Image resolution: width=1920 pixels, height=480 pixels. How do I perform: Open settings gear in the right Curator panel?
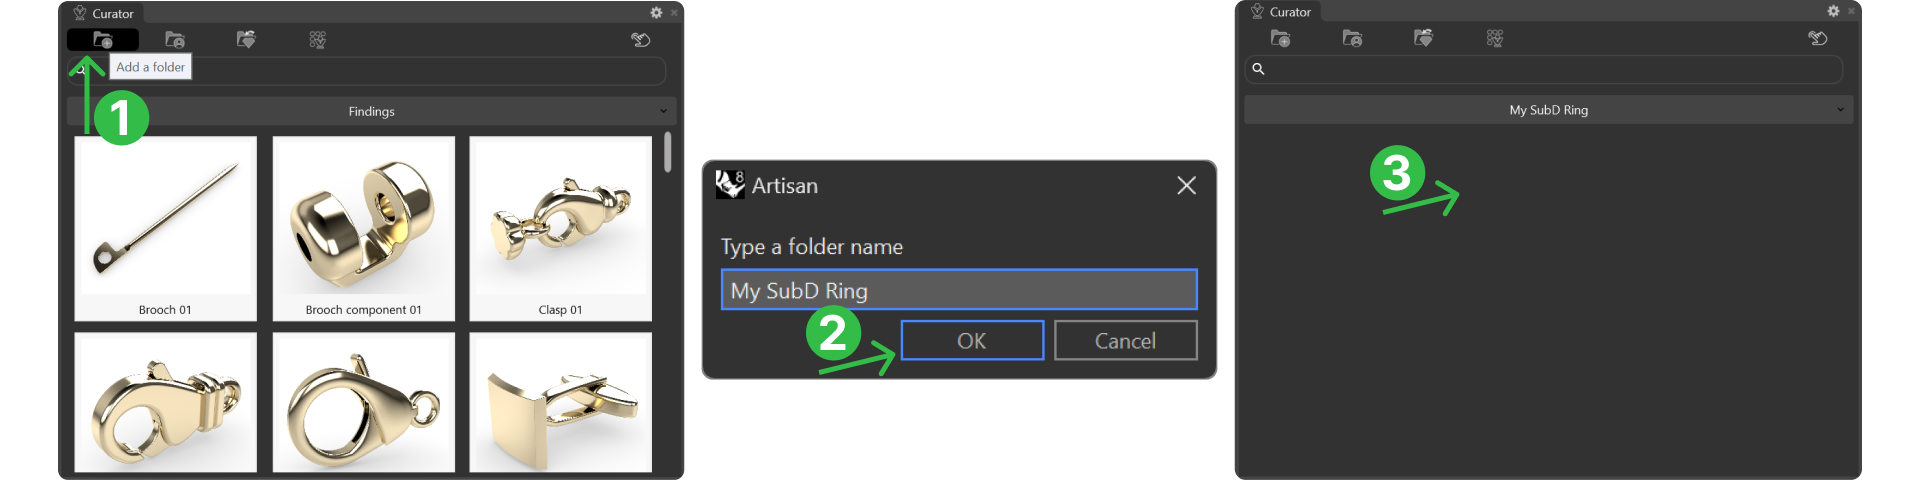1833,11
